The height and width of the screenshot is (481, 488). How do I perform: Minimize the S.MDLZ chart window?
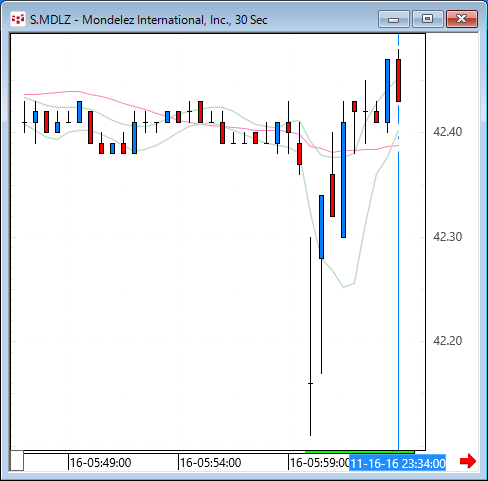click(394, 19)
